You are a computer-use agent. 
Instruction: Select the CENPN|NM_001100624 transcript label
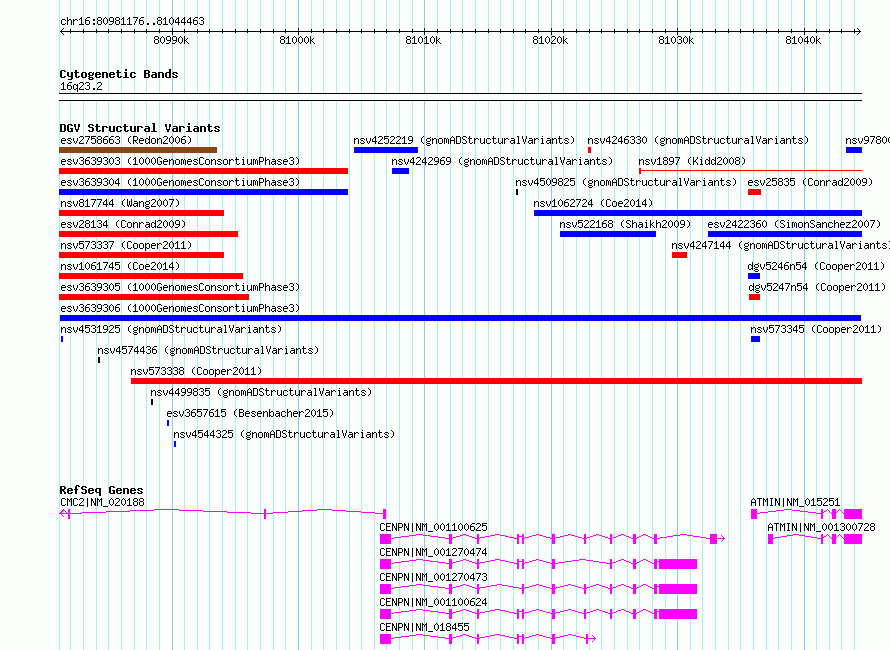(x=433, y=602)
